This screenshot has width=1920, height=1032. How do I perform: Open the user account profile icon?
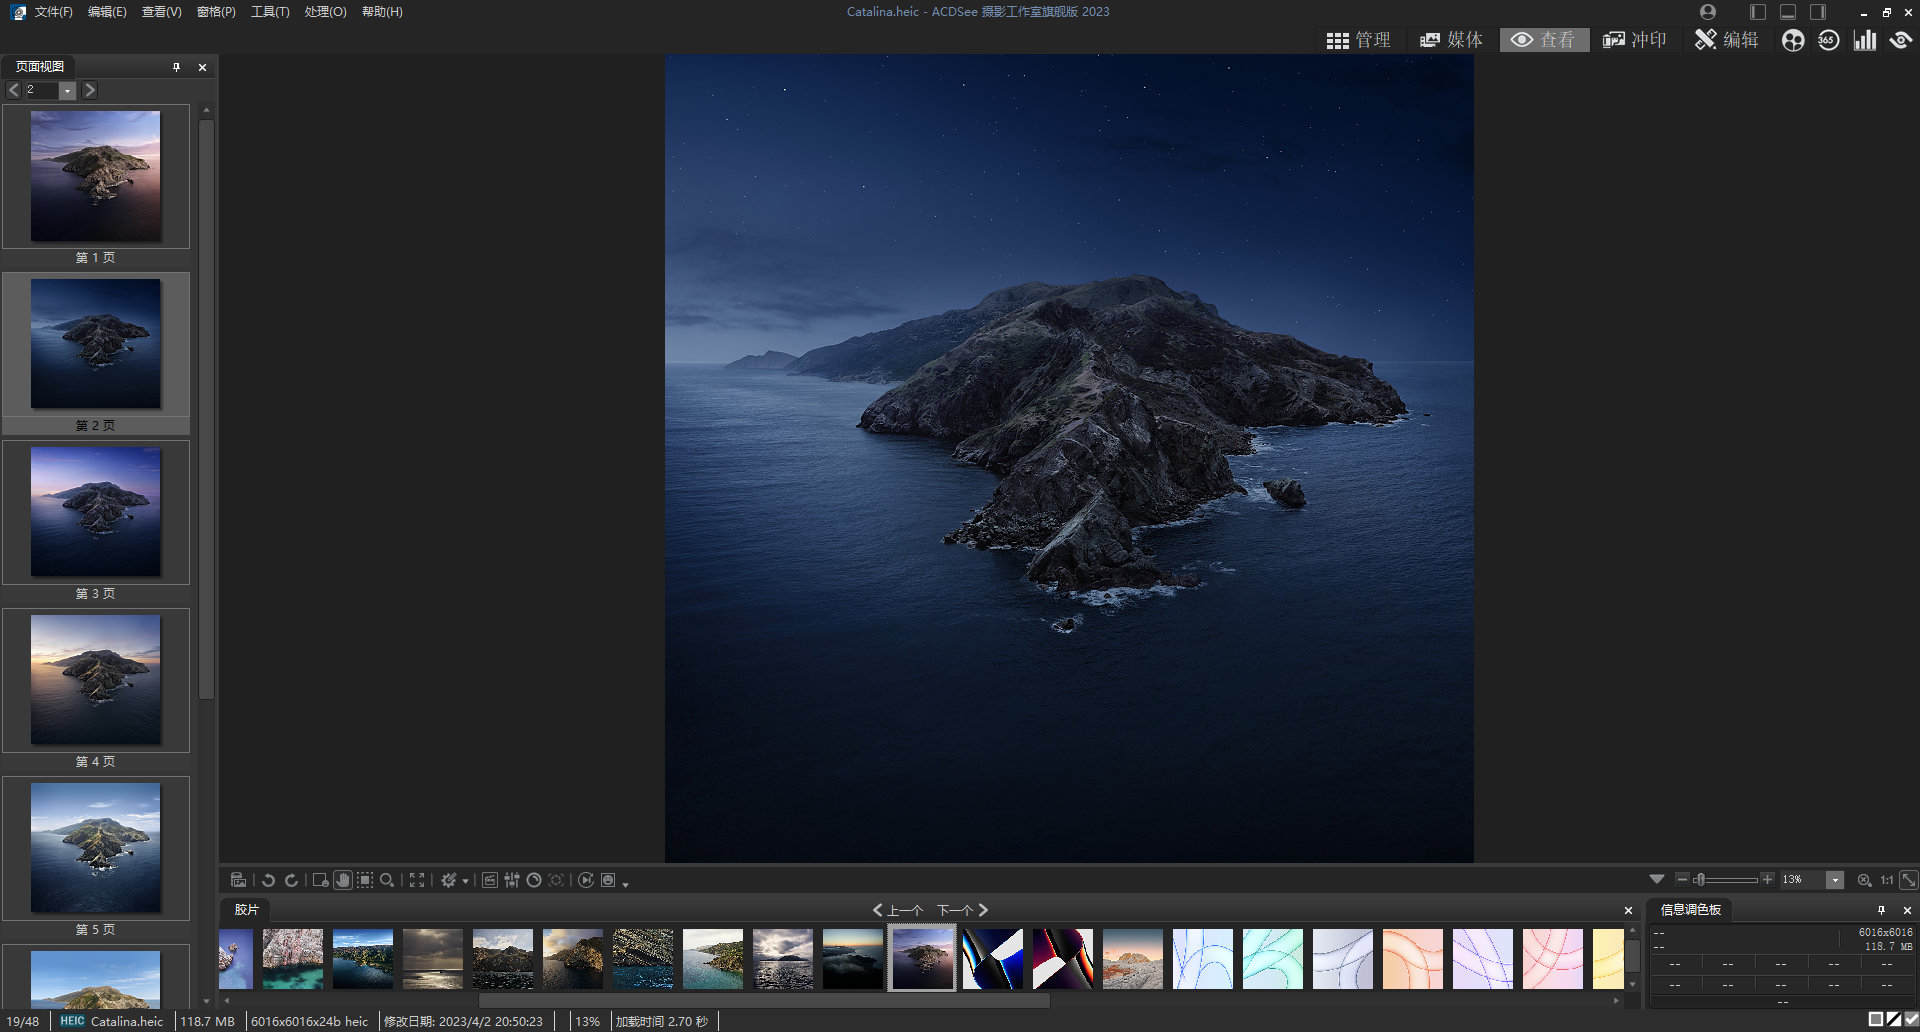tap(1708, 12)
